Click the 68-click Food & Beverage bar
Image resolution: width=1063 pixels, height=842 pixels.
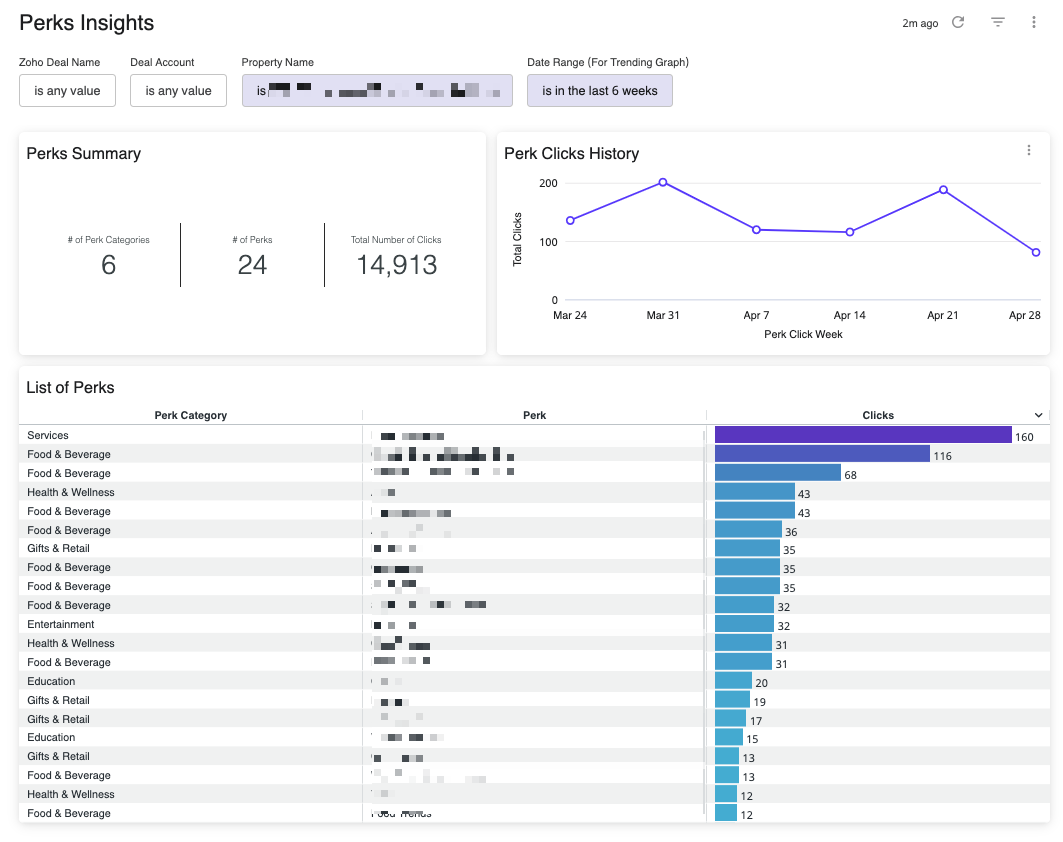777,473
